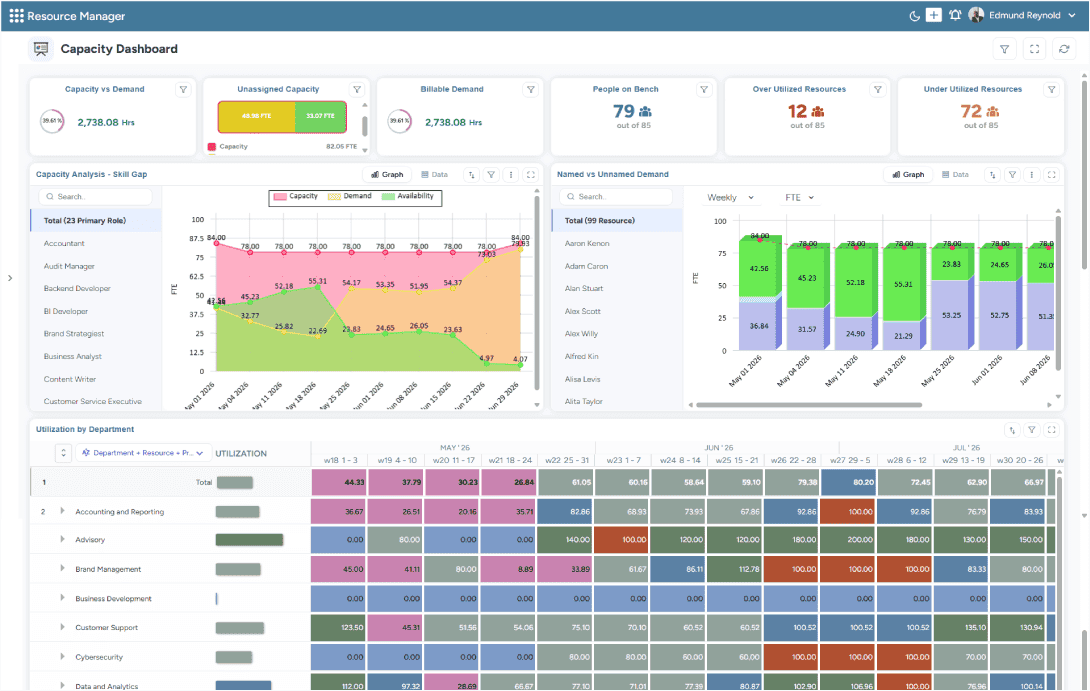Open the Weekly interval dropdown
The width and height of the screenshot is (1090, 691).
[731, 197]
